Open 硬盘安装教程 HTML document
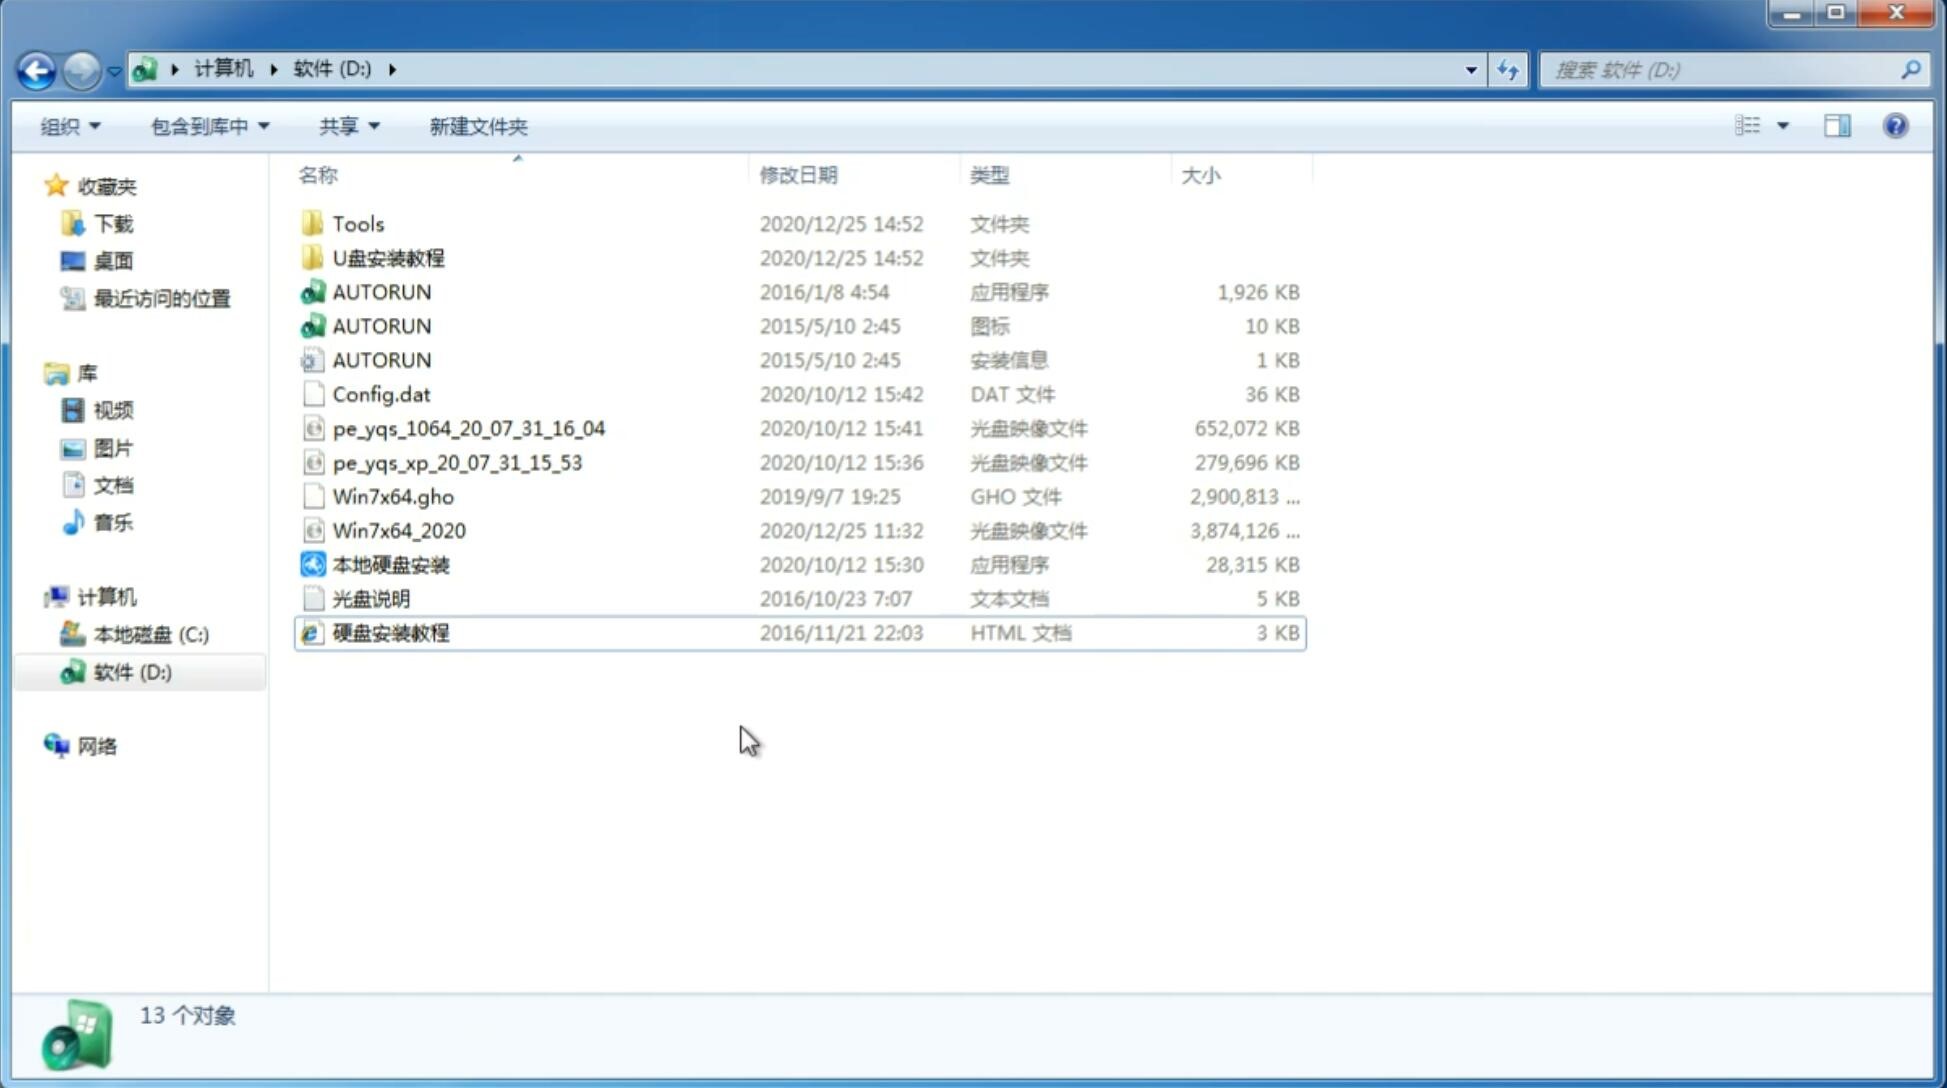This screenshot has height=1088, width=1947. click(390, 632)
